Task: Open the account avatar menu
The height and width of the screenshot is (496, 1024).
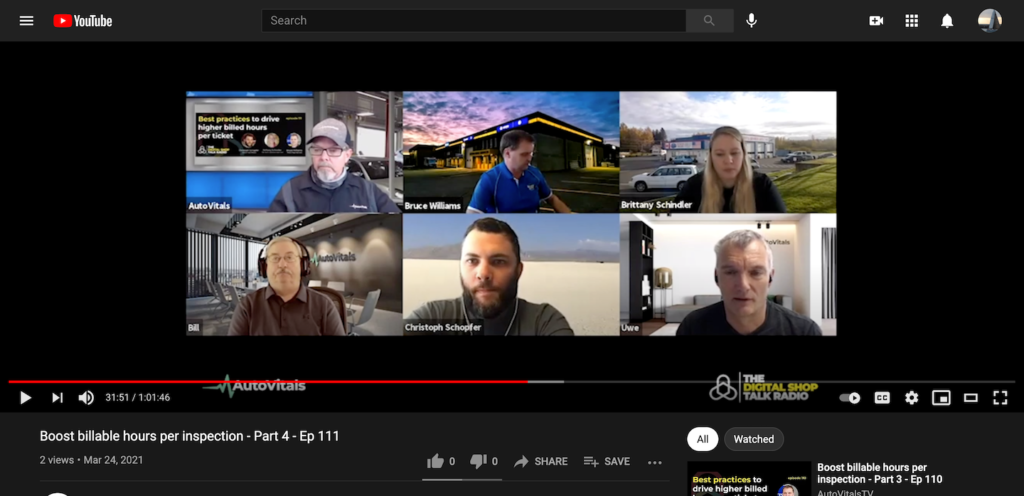Action: [x=990, y=21]
